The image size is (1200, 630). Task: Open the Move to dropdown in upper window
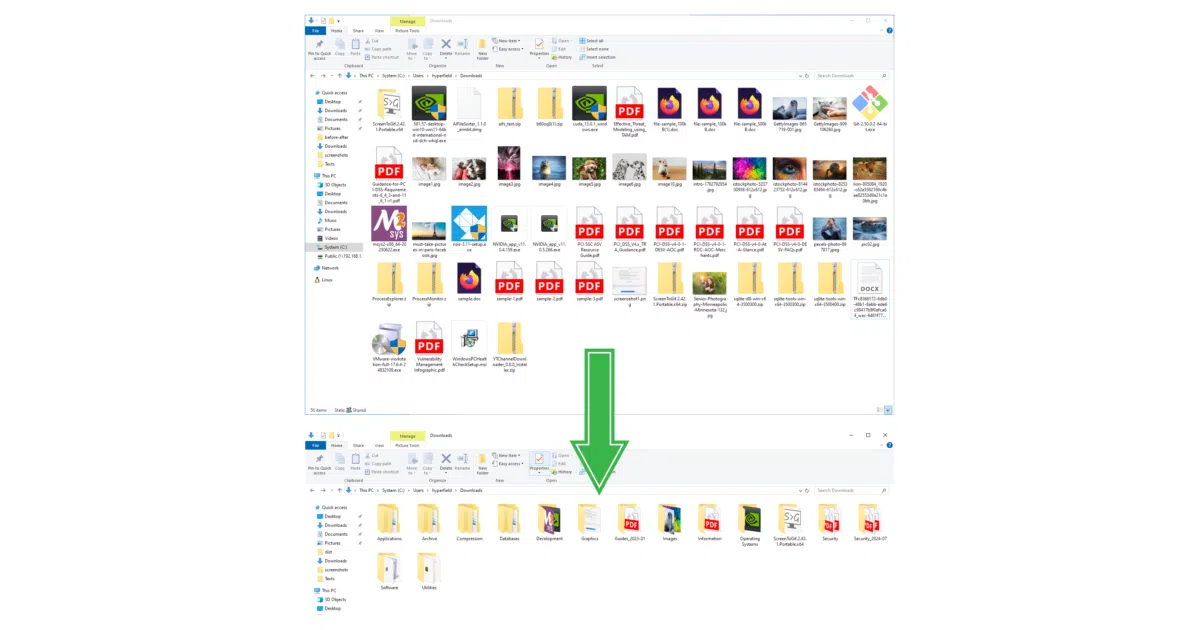[x=412, y=57]
